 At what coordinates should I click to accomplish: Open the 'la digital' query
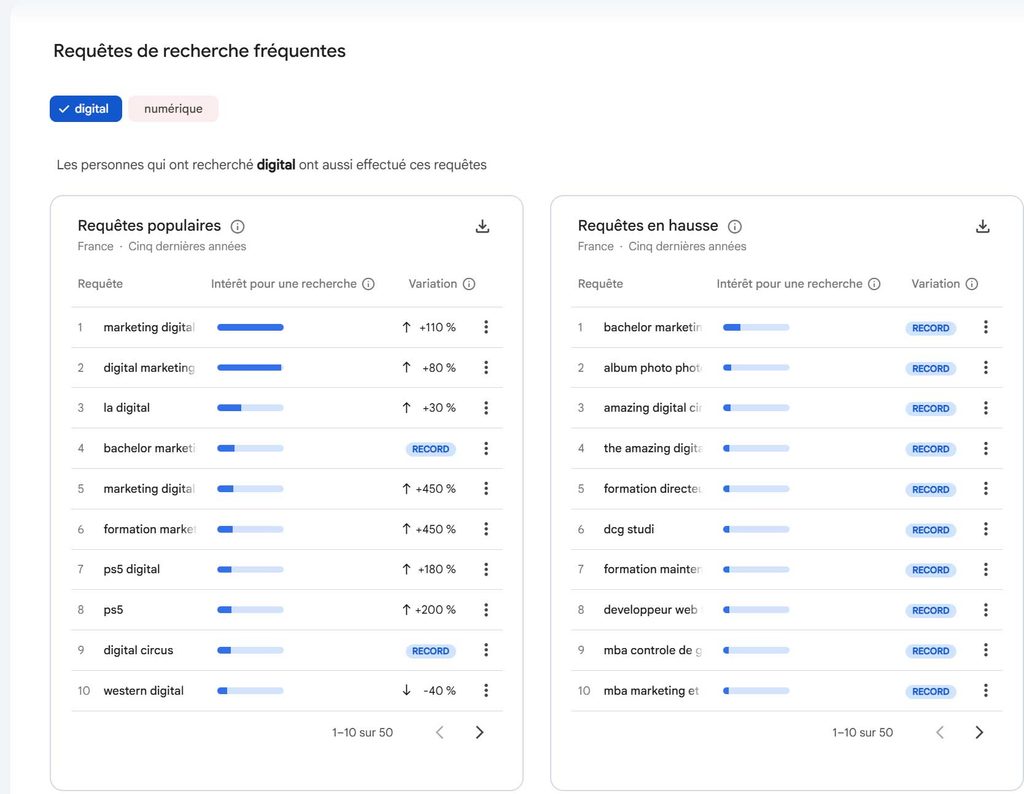[x=127, y=408]
